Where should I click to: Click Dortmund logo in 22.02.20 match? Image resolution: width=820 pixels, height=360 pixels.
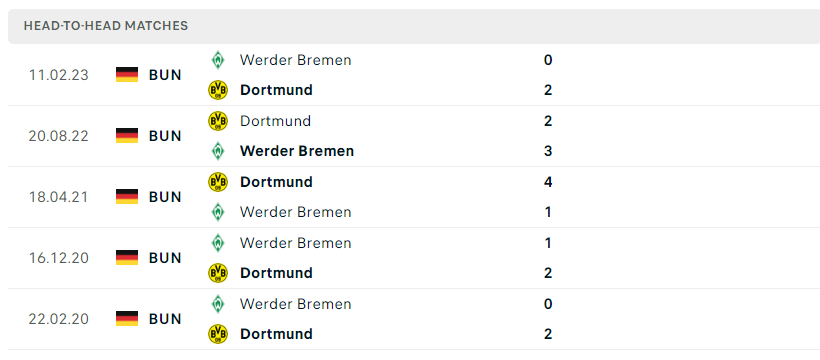click(218, 334)
